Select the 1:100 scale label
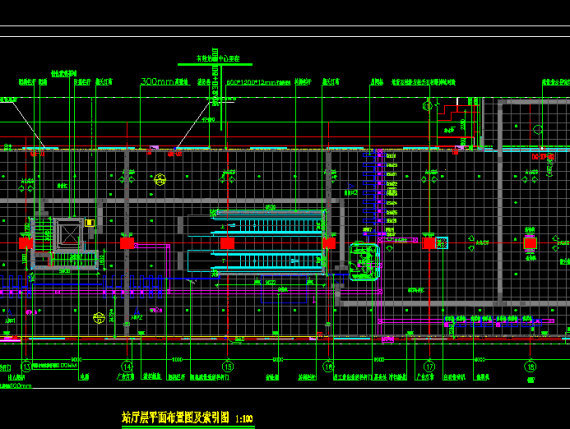 [x=244, y=419]
